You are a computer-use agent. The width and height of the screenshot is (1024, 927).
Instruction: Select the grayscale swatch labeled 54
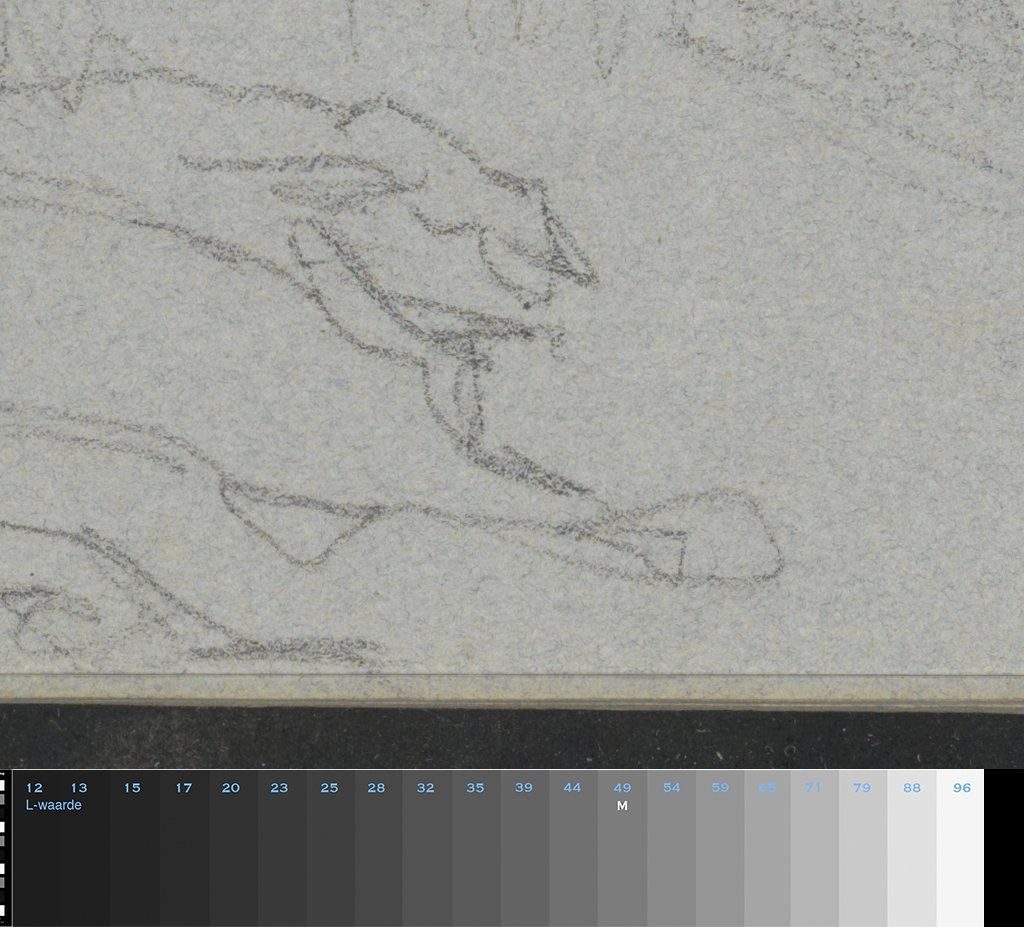tap(671, 850)
